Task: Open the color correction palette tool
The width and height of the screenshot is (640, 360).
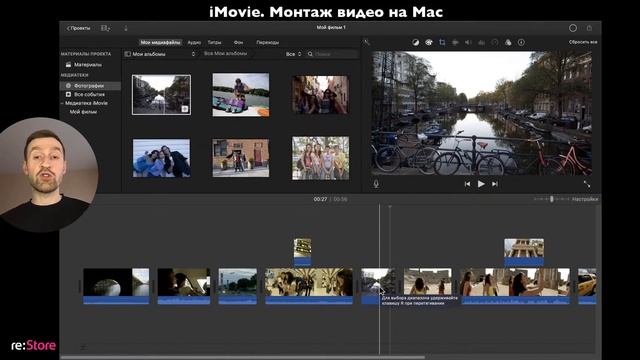Action: click(429, 42)
